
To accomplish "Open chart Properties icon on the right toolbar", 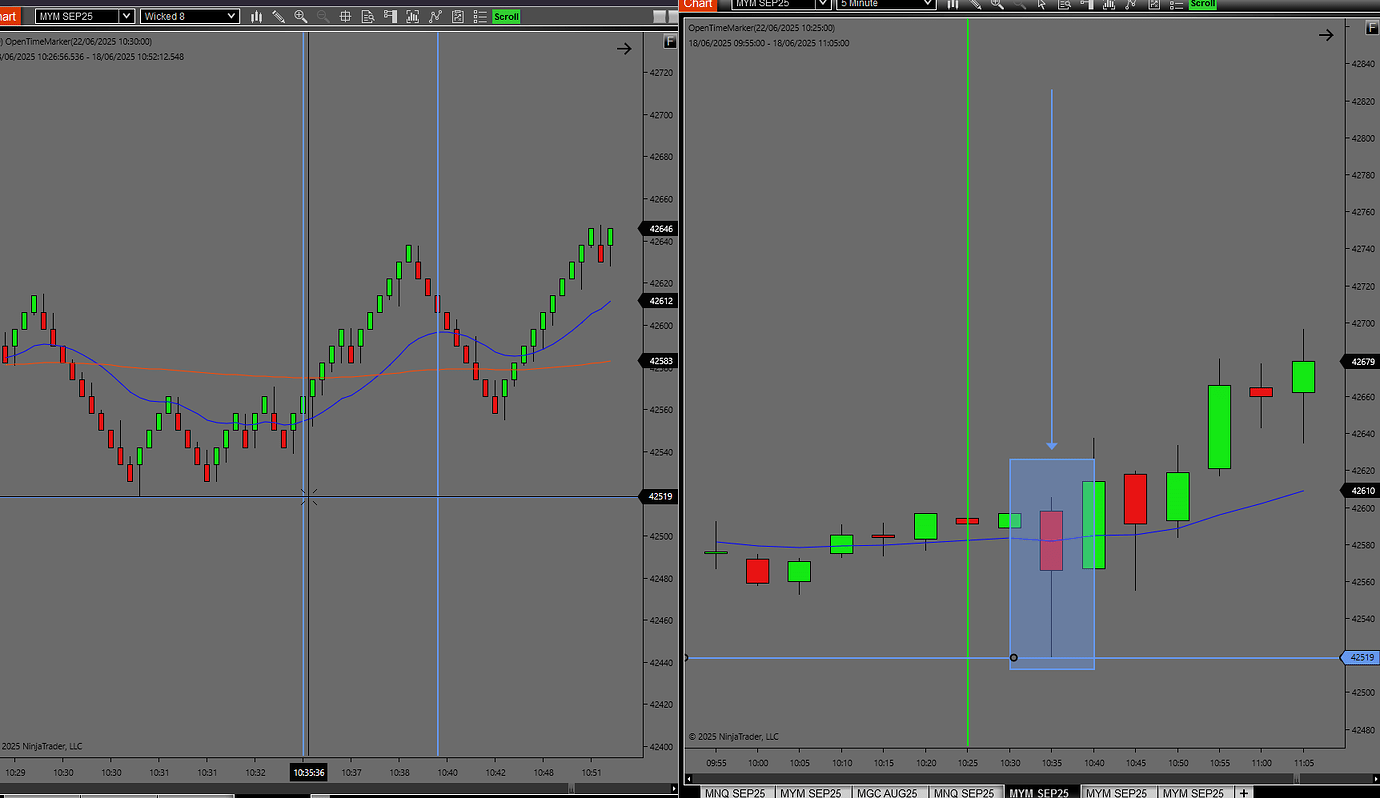I will click(x=1155, y=5).
